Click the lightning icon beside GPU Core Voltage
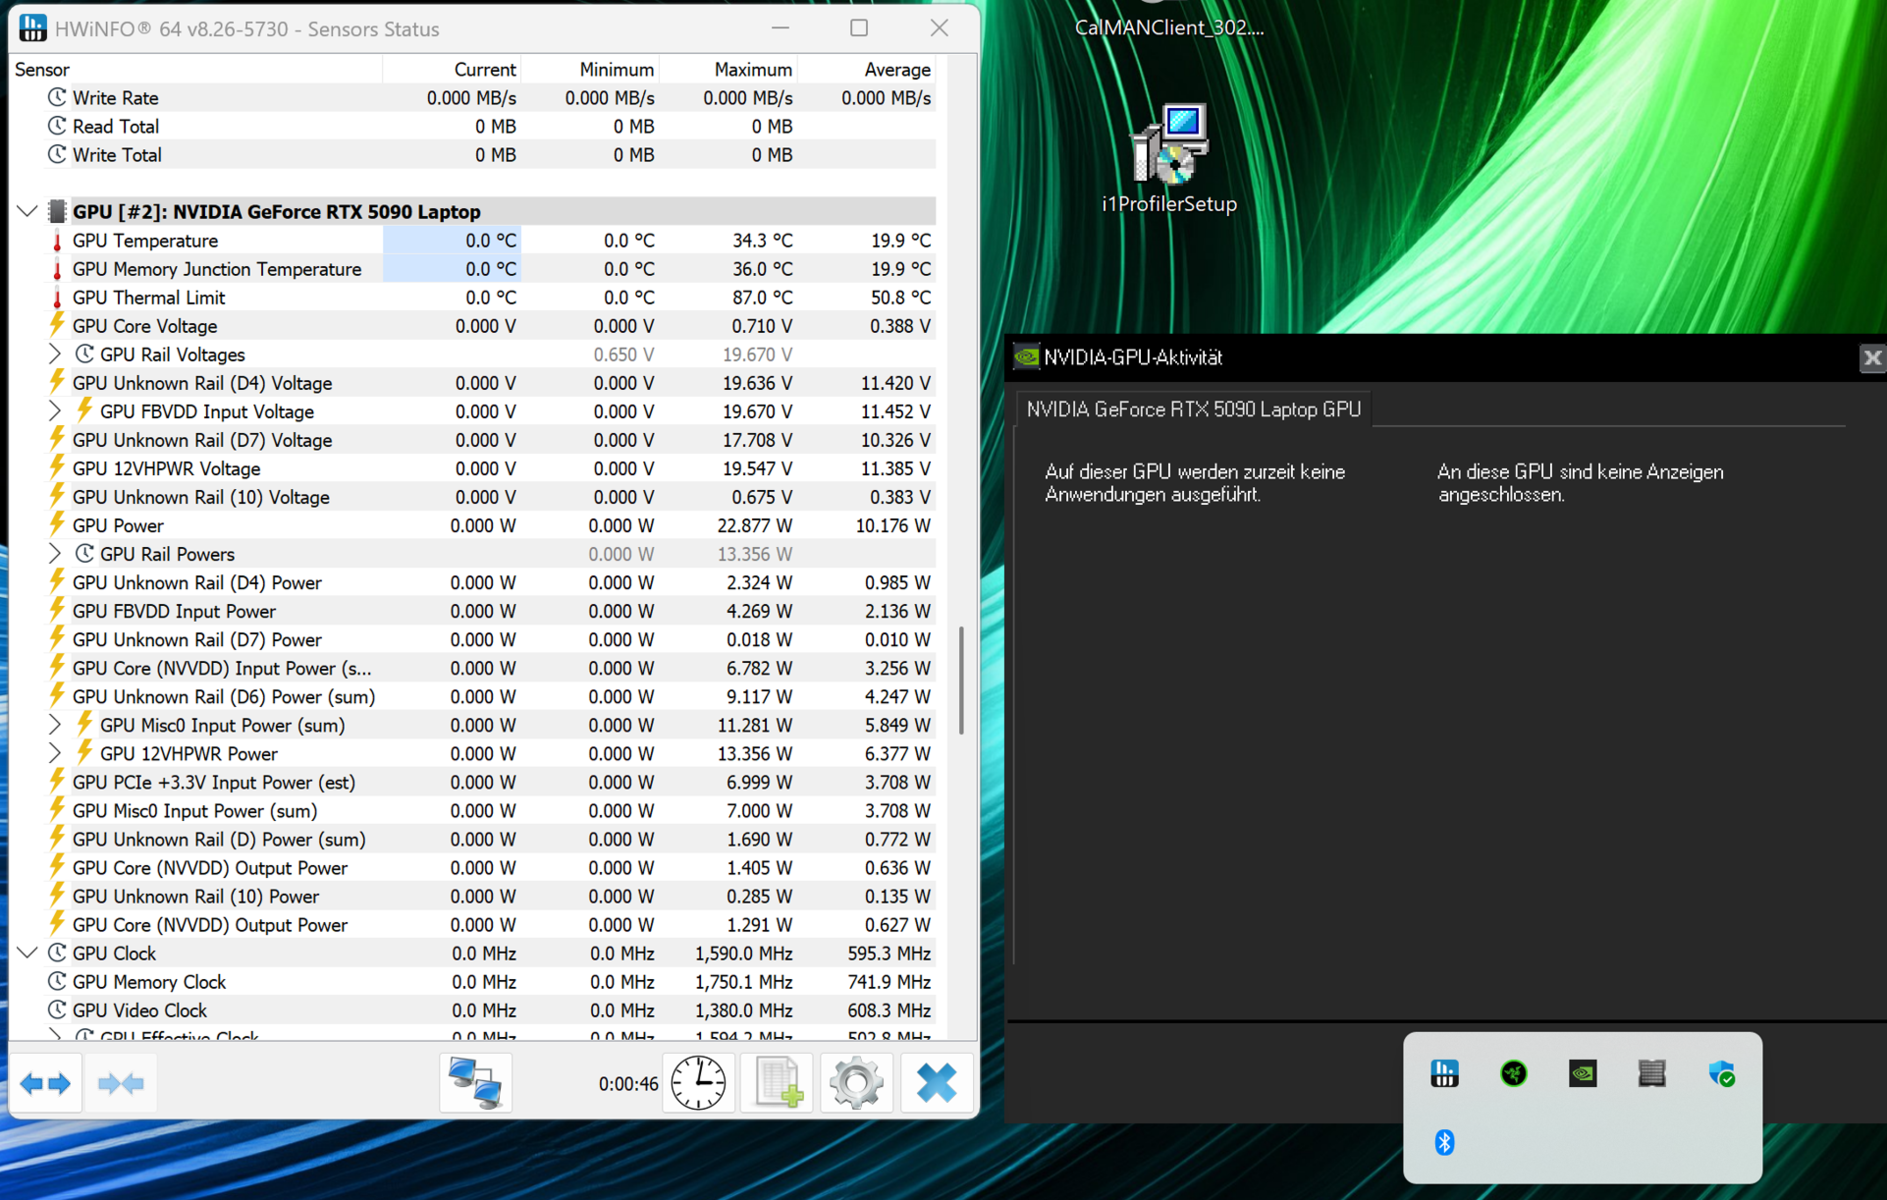This screenshot has height=1200, width=1887. (57, 326)
